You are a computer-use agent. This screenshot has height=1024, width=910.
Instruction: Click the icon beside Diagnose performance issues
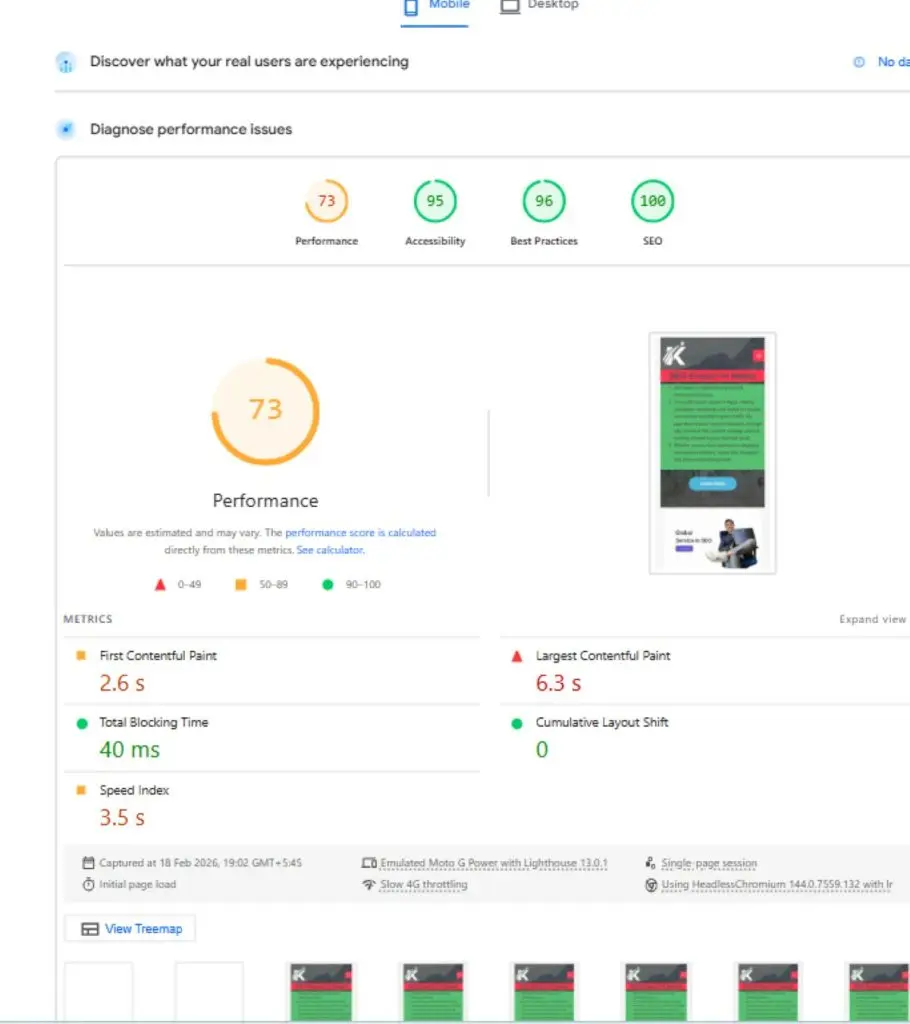click(64, 129)
